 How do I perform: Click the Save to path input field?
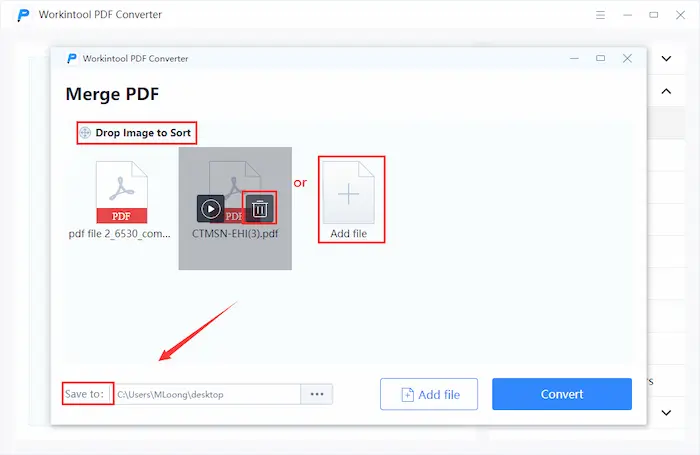point(206,394)
